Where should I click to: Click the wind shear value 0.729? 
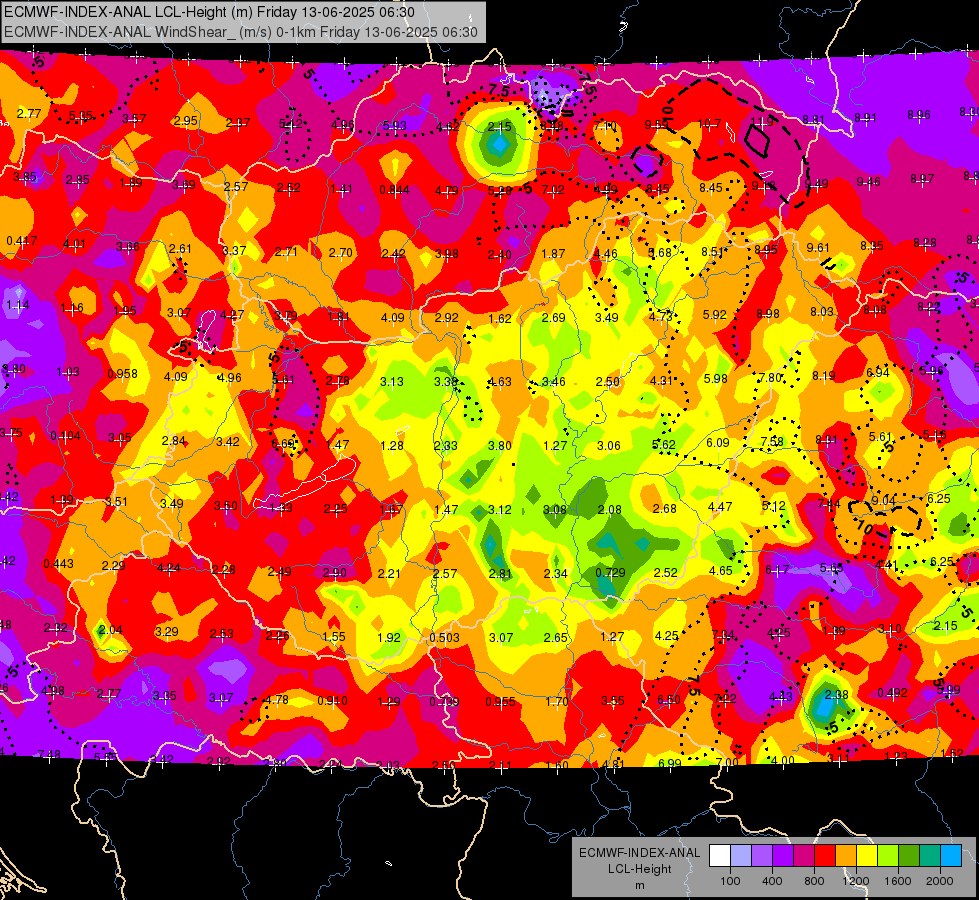tap(611, 573)
